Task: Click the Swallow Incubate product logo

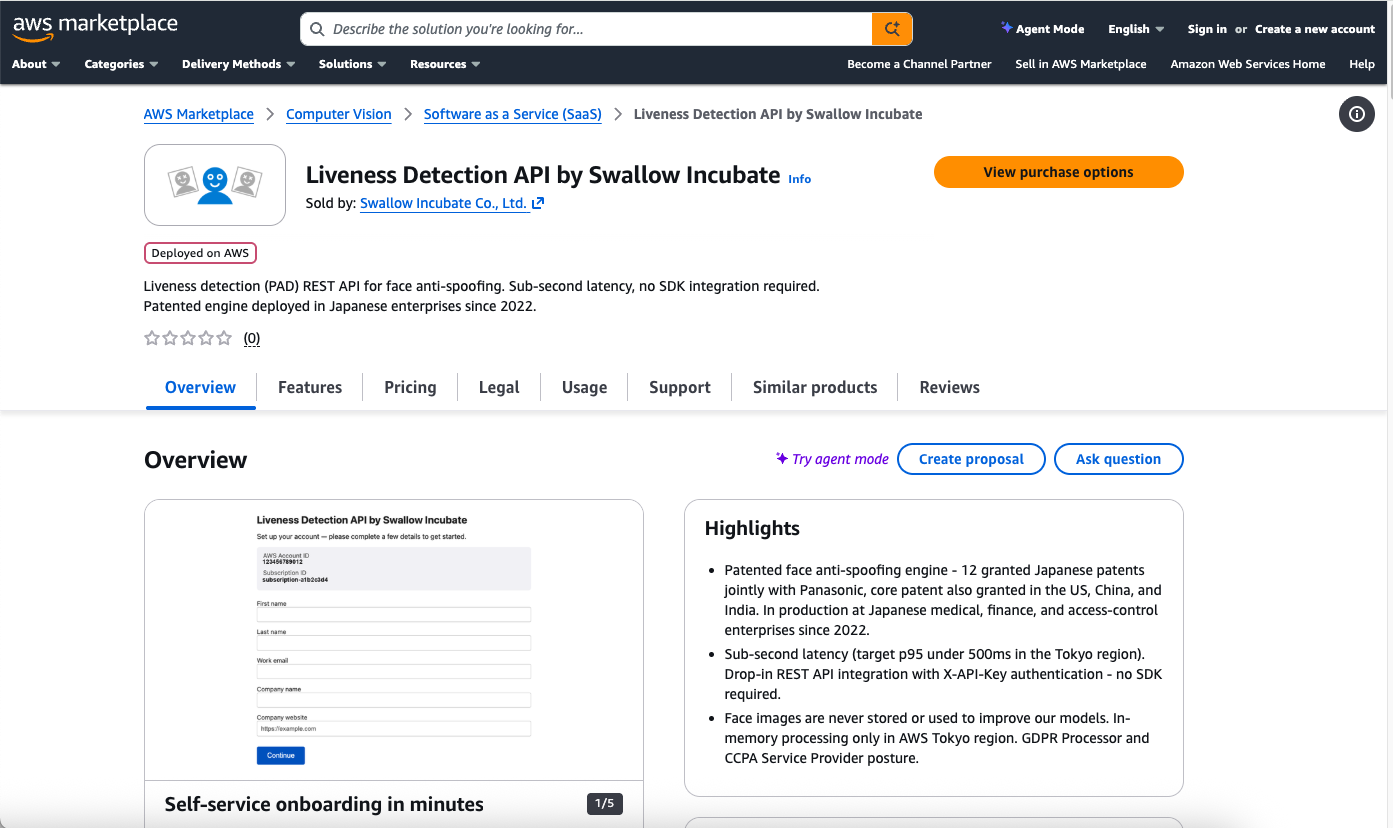Action: (215, 185)
